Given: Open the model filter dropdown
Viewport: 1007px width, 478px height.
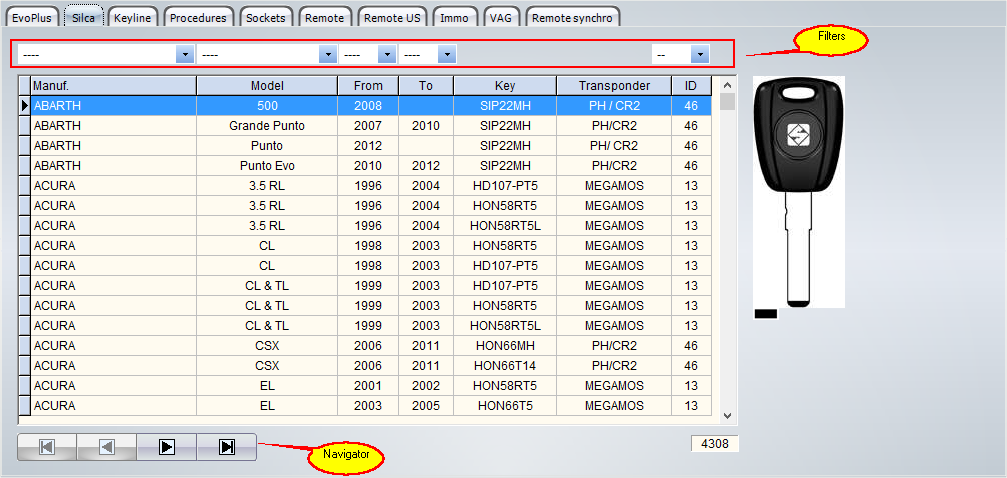Looking at the screenshot, I should point(328,55).
